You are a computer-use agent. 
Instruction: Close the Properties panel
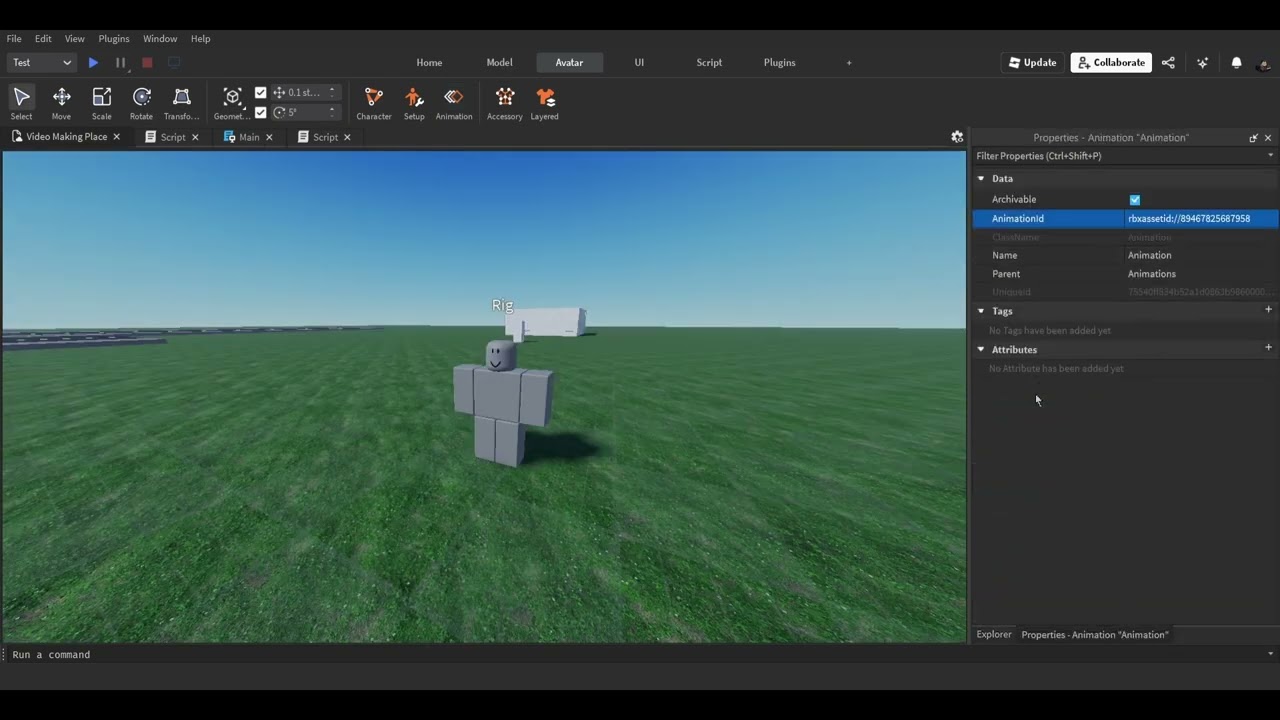(x=1268, y=138)
